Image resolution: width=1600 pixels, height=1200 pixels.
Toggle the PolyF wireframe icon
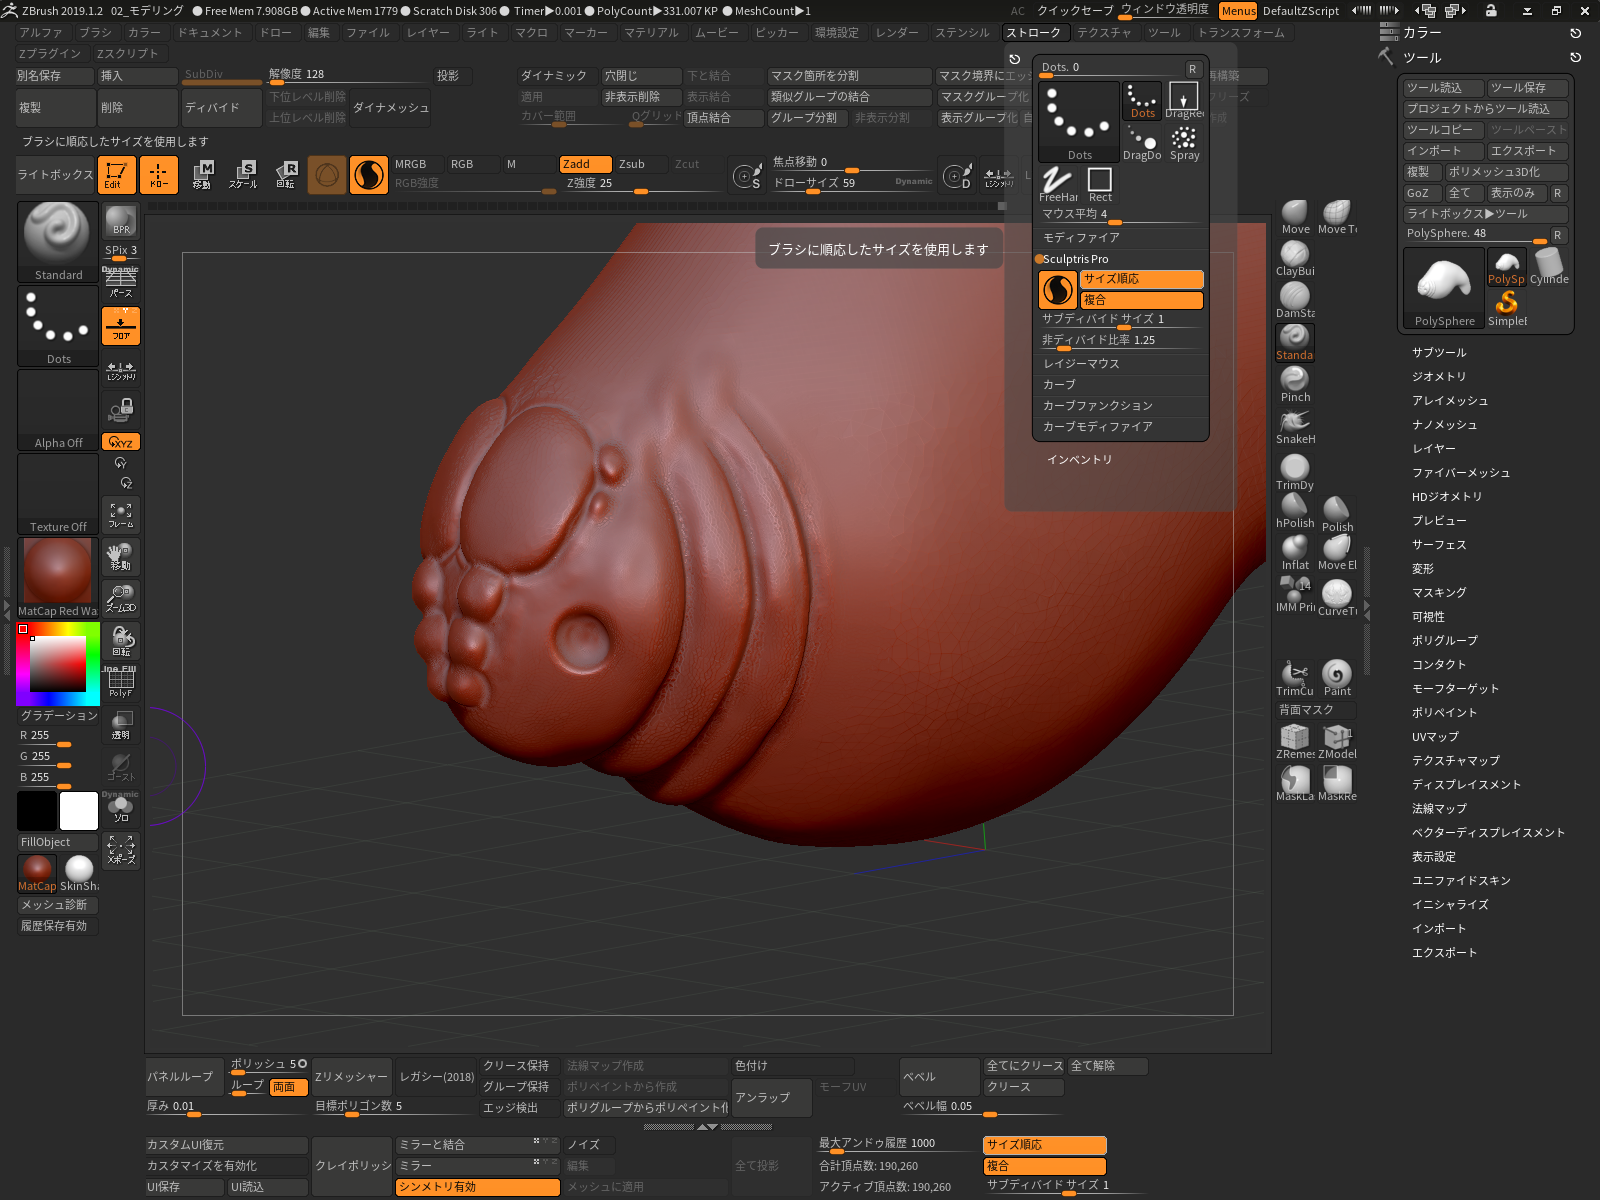click(120, 683)
